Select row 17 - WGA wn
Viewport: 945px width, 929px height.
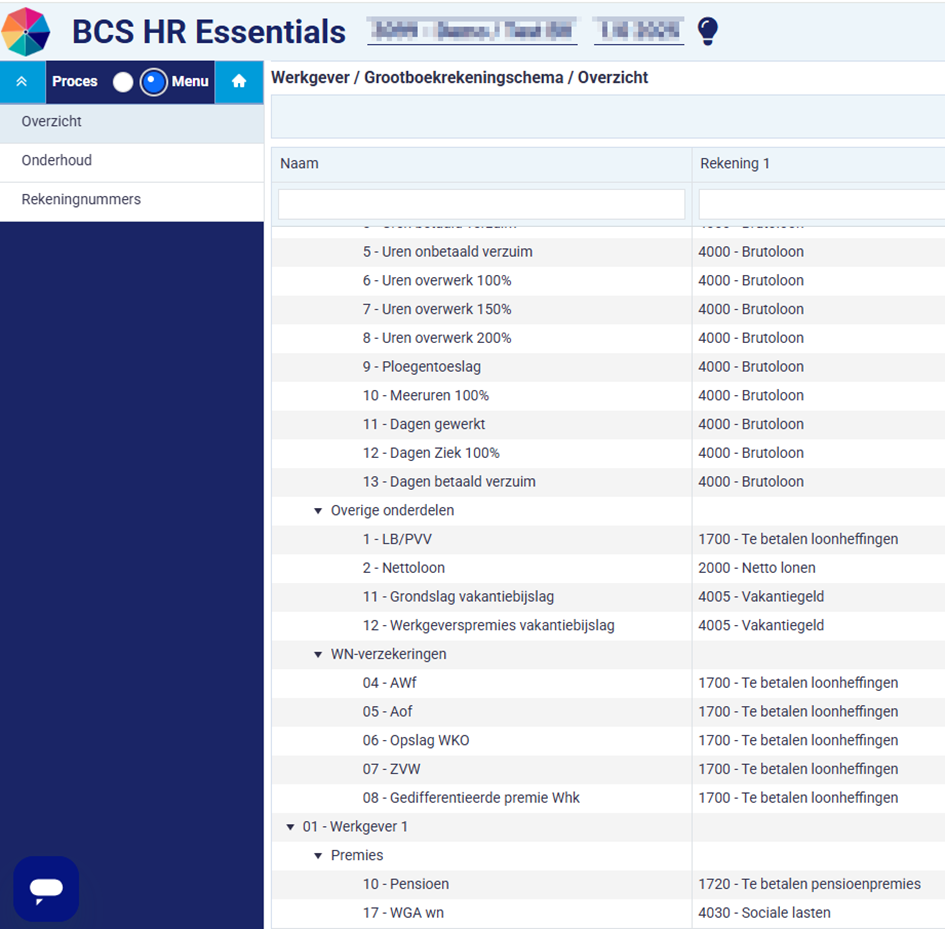click(x=608, y=913)
